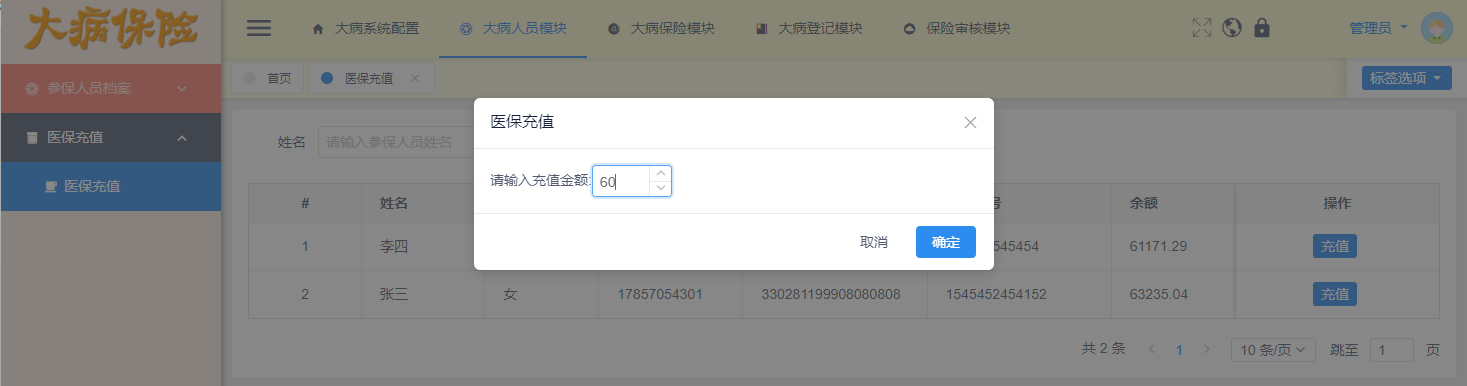
Task: Open the 大病人员模块 tab
Action: click(513, 28)
